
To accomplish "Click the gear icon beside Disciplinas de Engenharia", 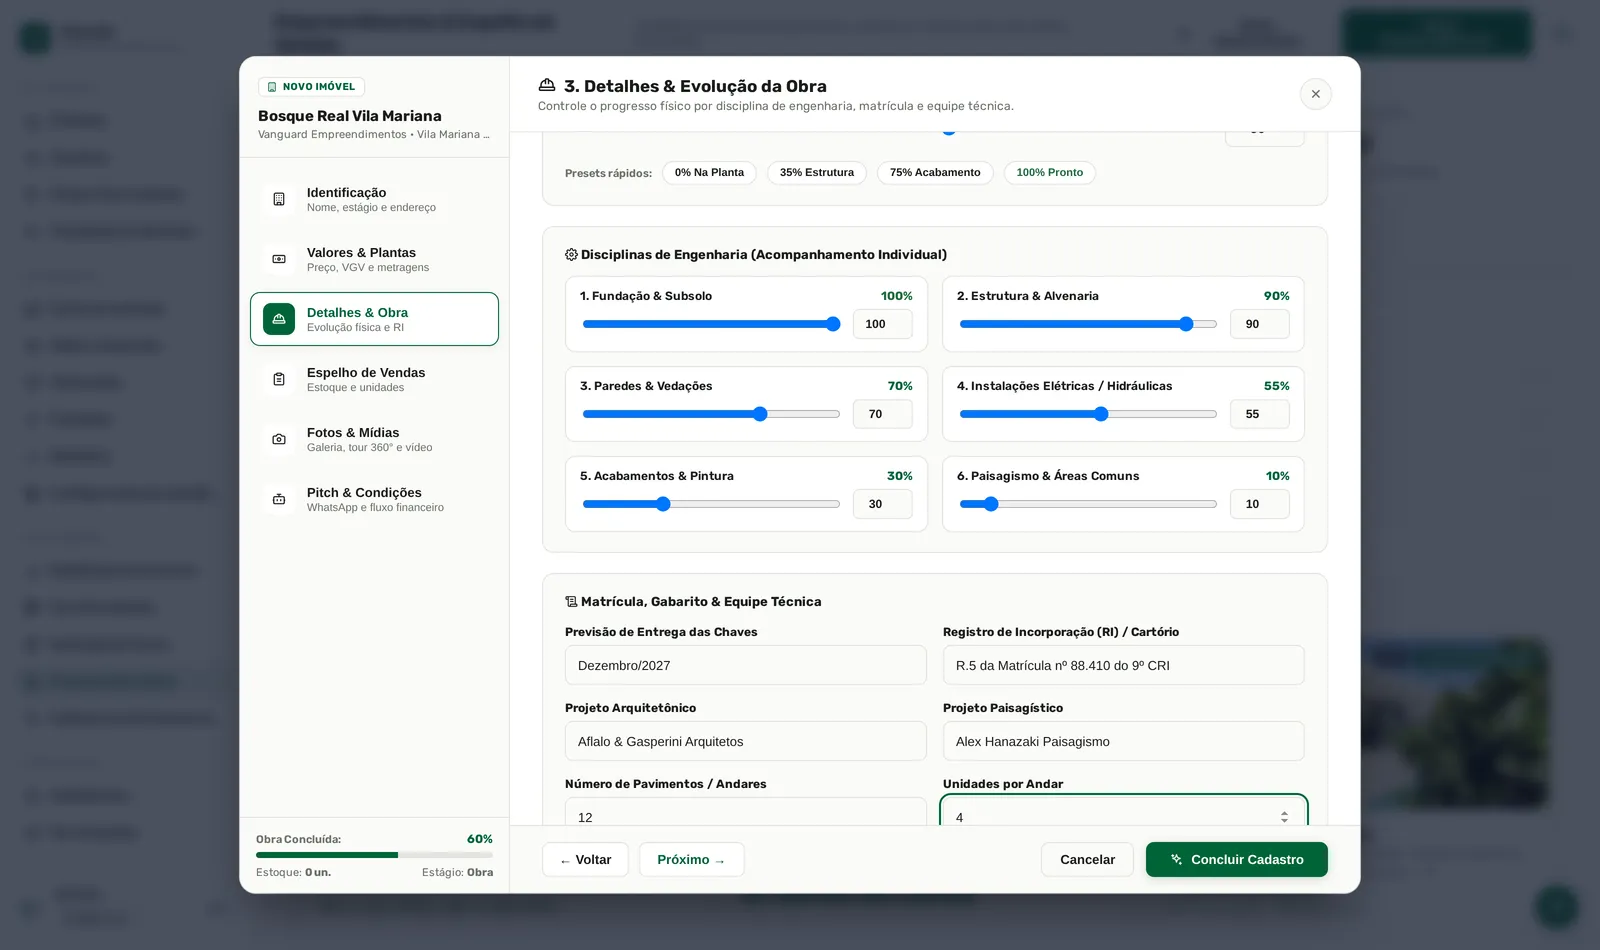I will click(x=571, y=254).
